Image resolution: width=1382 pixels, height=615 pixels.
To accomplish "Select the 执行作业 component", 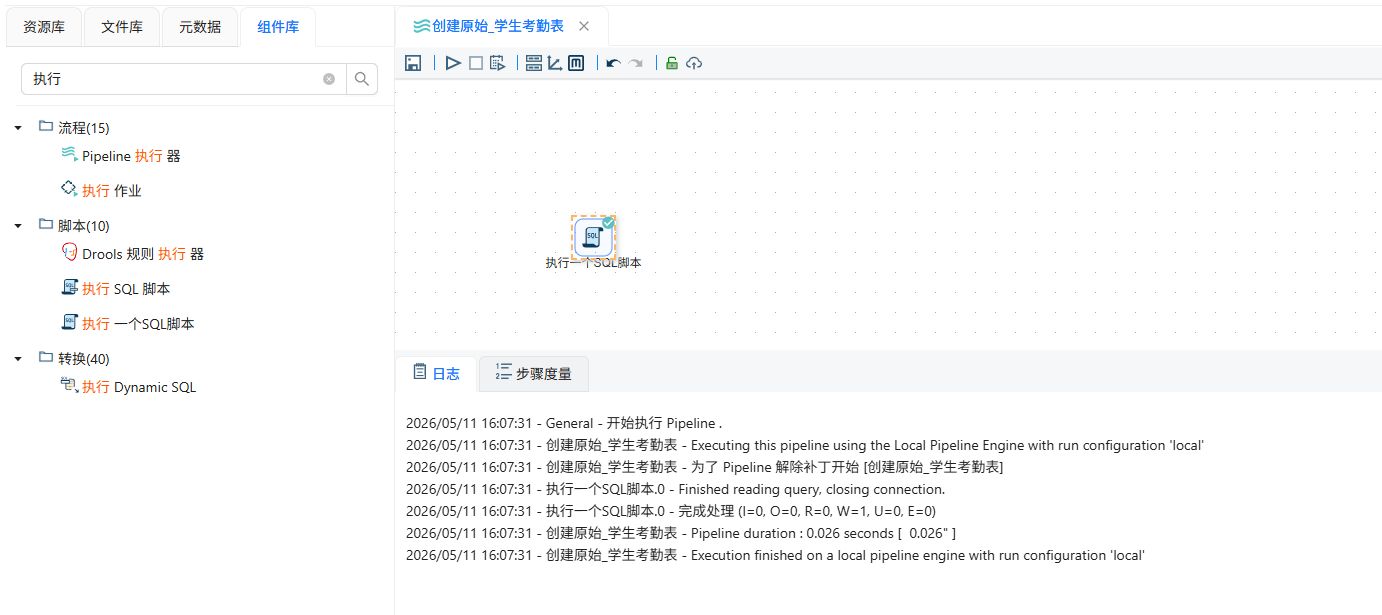I will click(x=101, y=190).
